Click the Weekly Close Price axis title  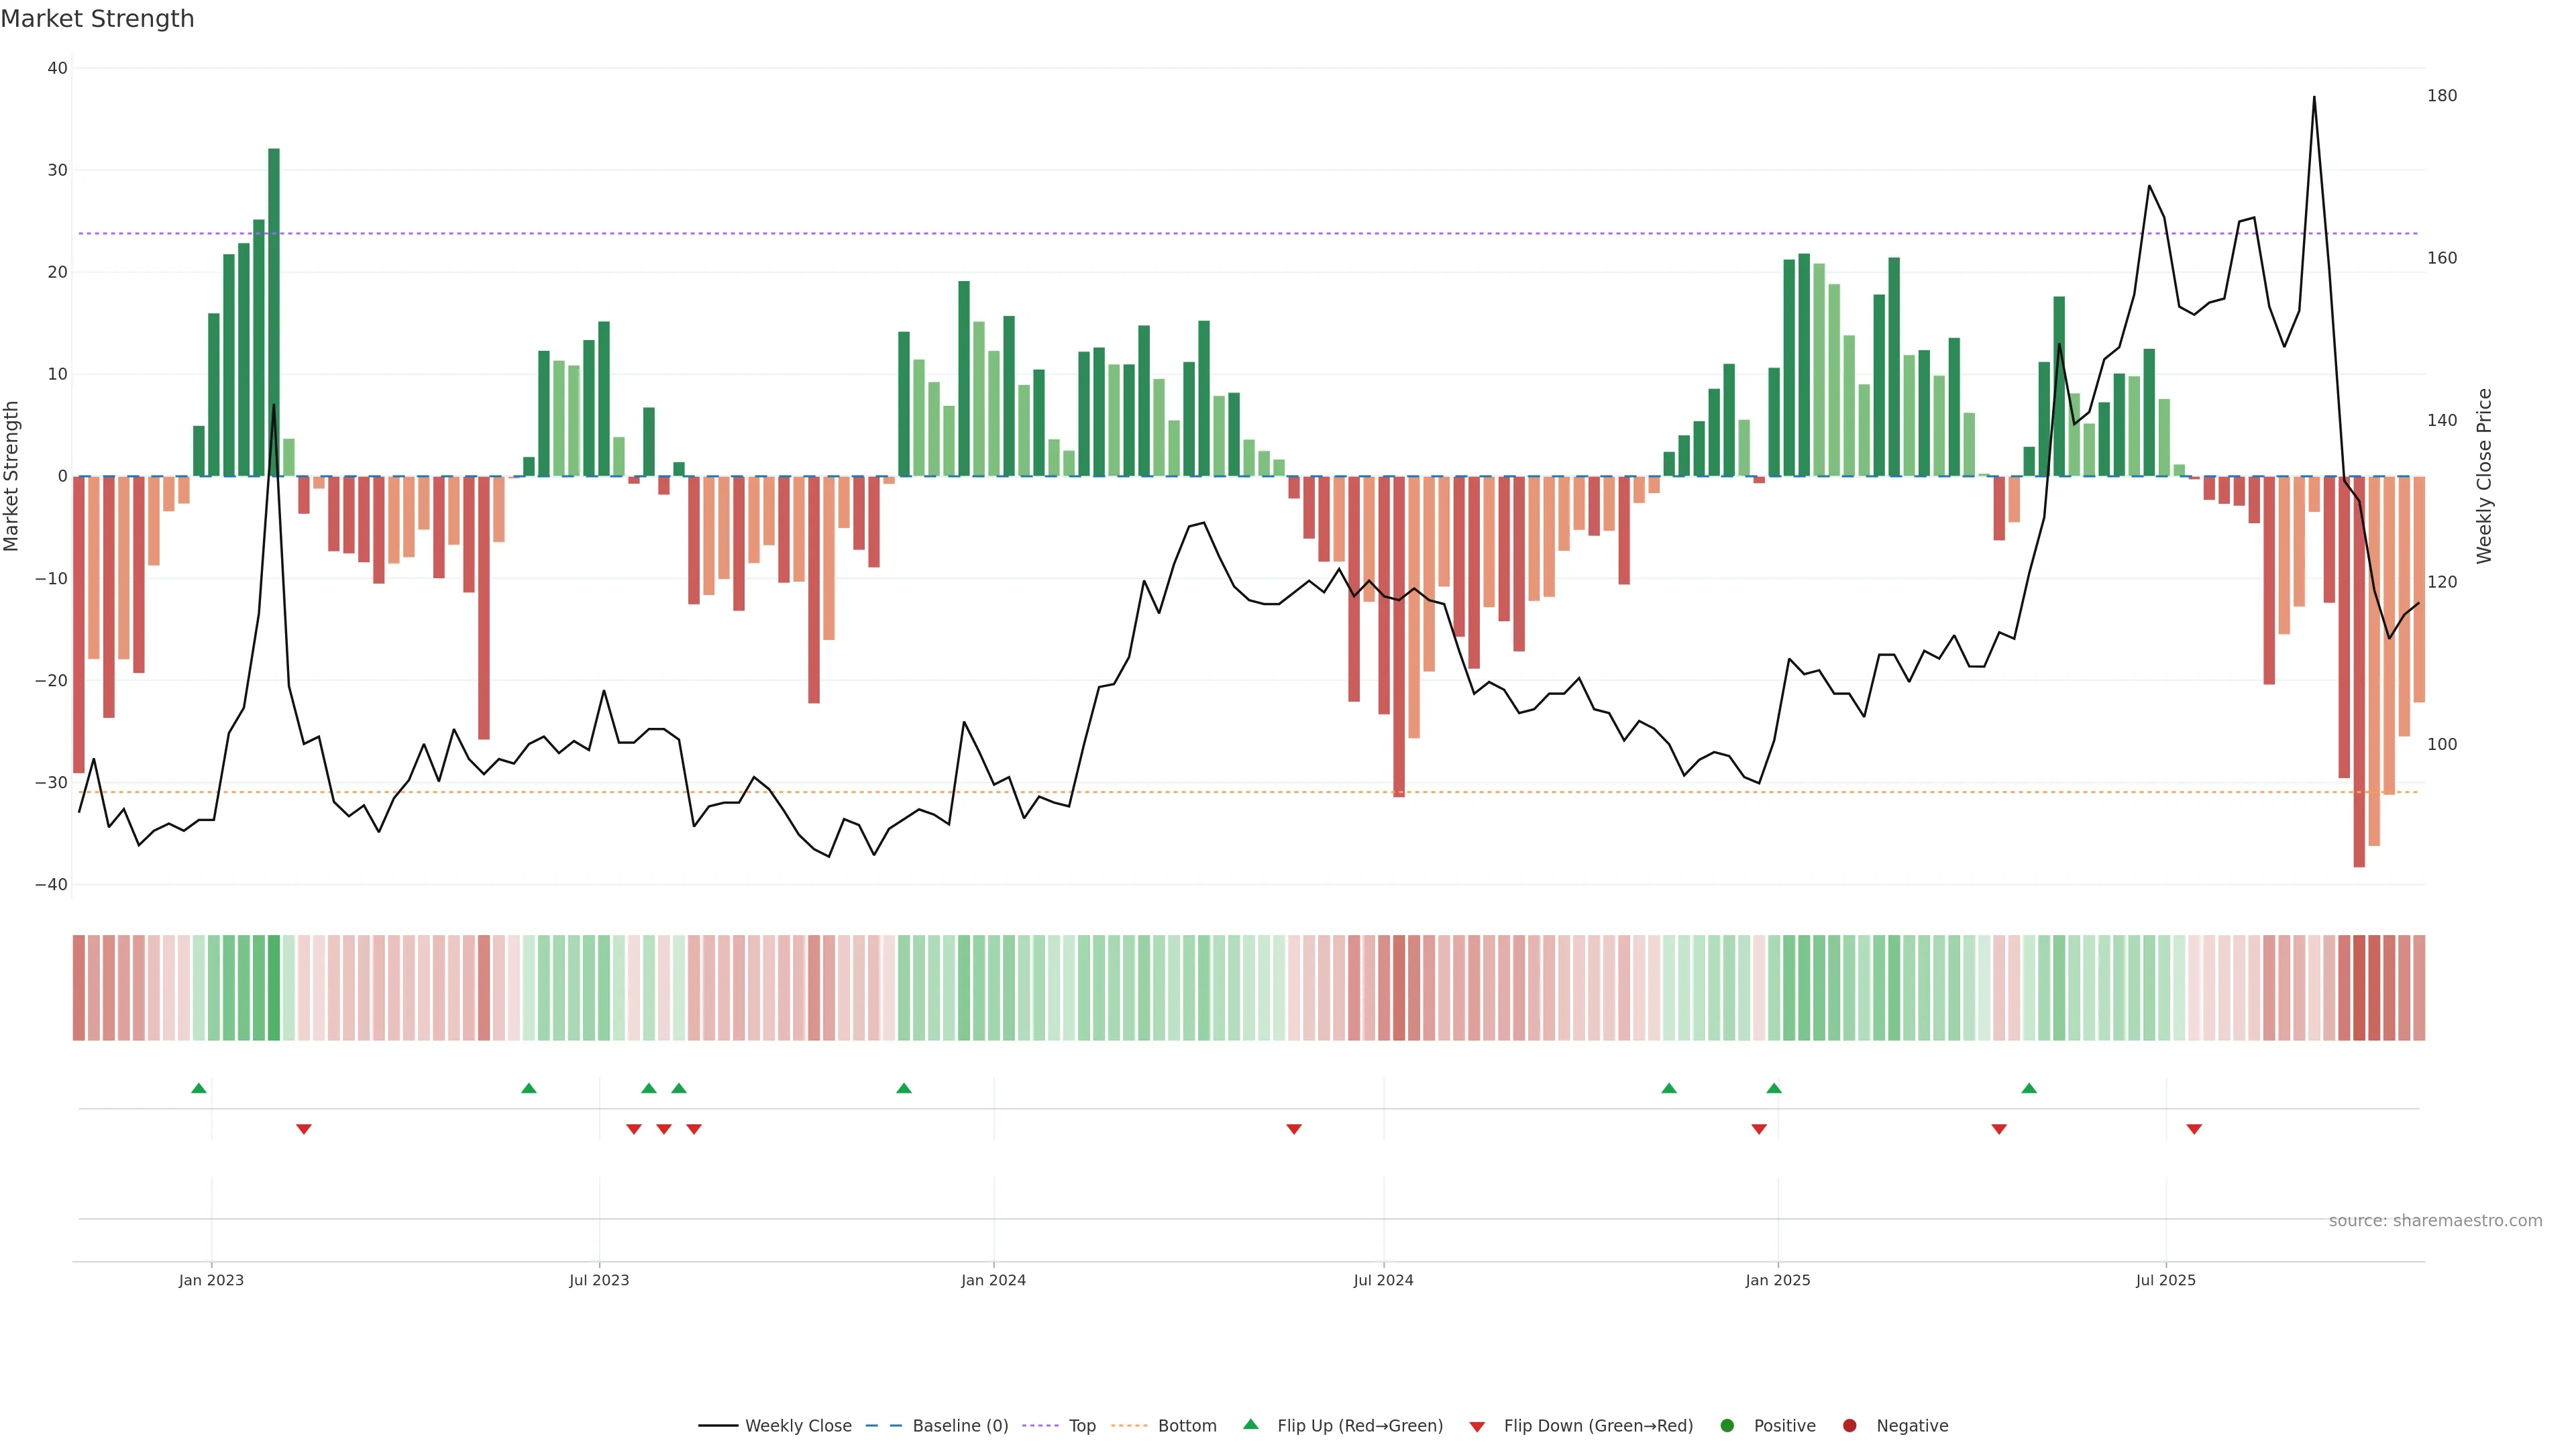(2484, 476)
